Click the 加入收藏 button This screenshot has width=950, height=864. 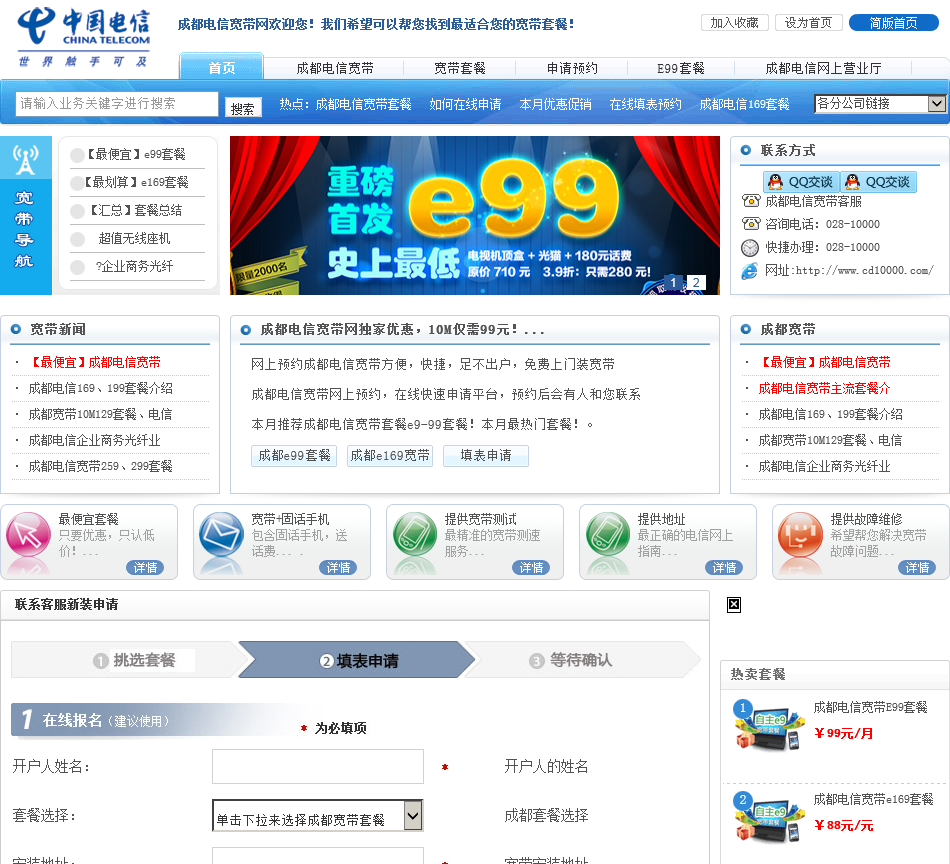point(734,22)
